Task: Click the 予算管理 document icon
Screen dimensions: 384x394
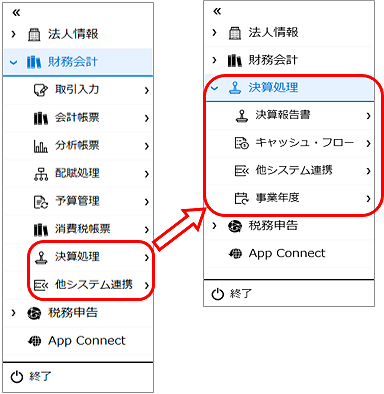Action: pos(41,202)
